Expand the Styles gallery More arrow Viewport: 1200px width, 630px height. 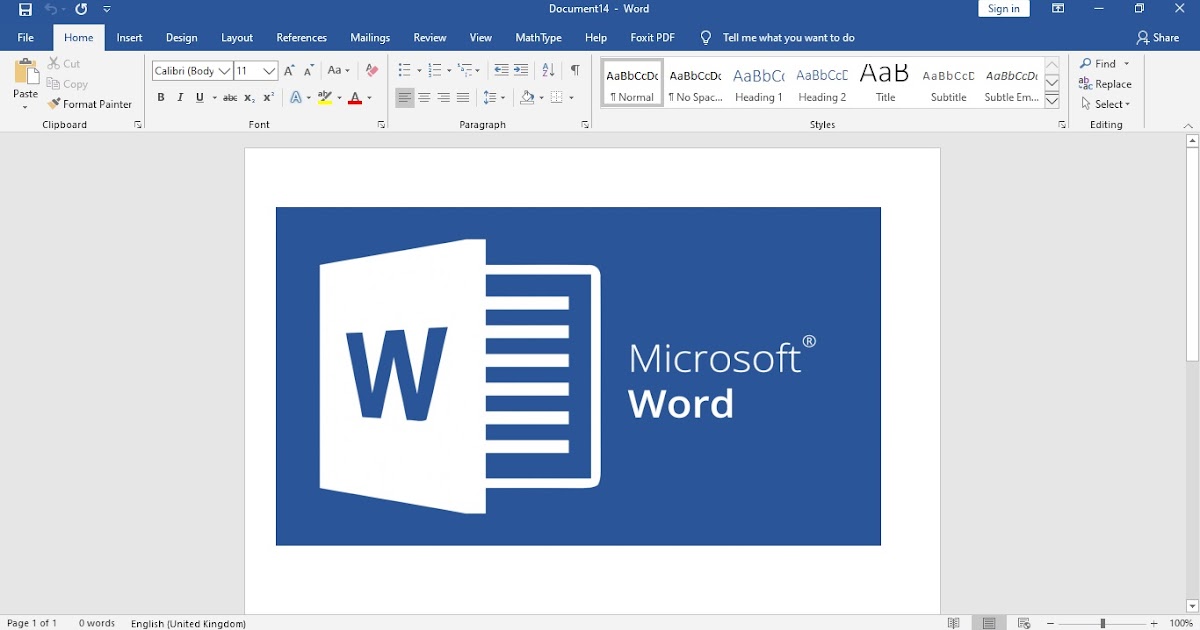[x=1052, y=101]
